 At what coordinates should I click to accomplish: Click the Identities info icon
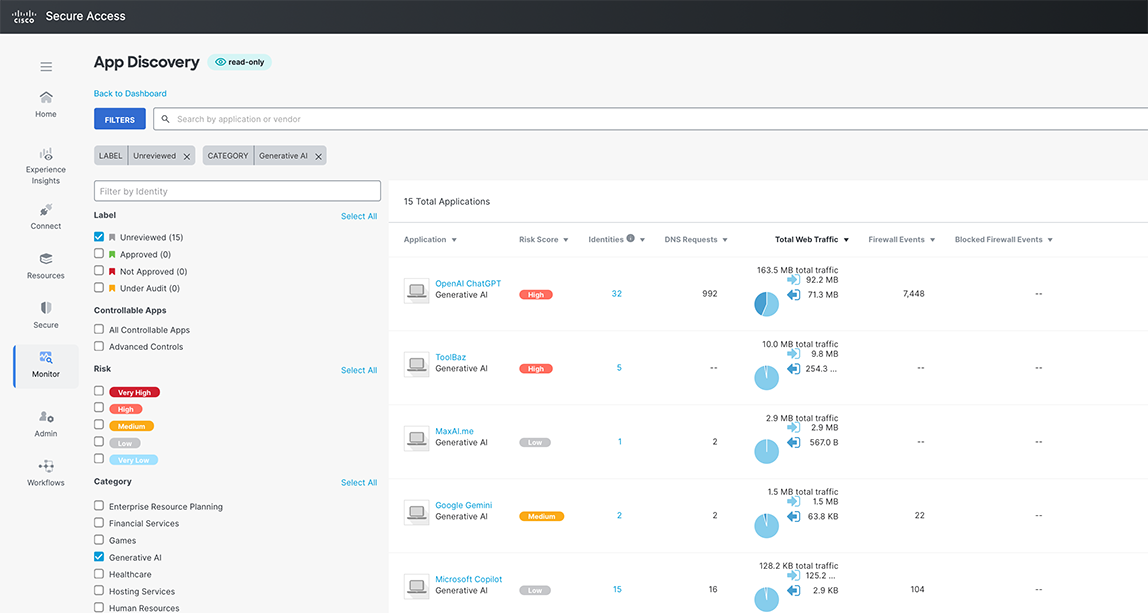point(630,239)
